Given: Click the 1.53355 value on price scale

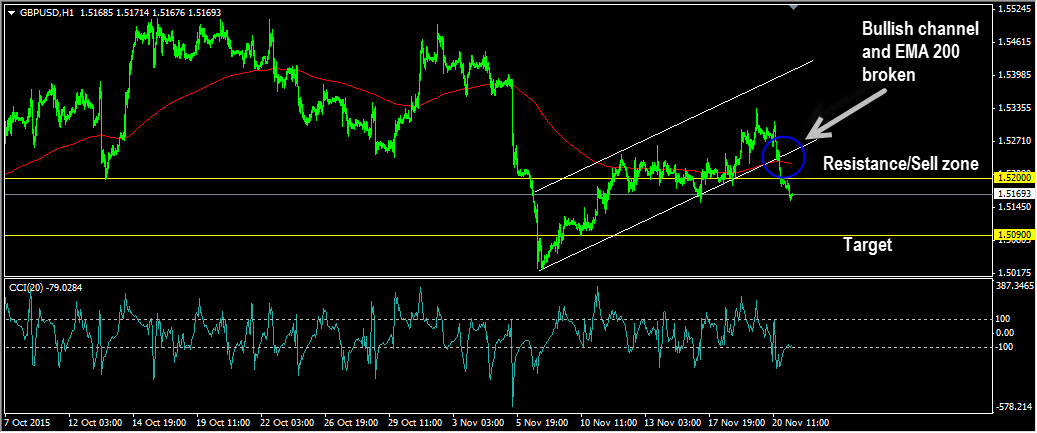Looking at the screenshot, I should [1014, 108].
